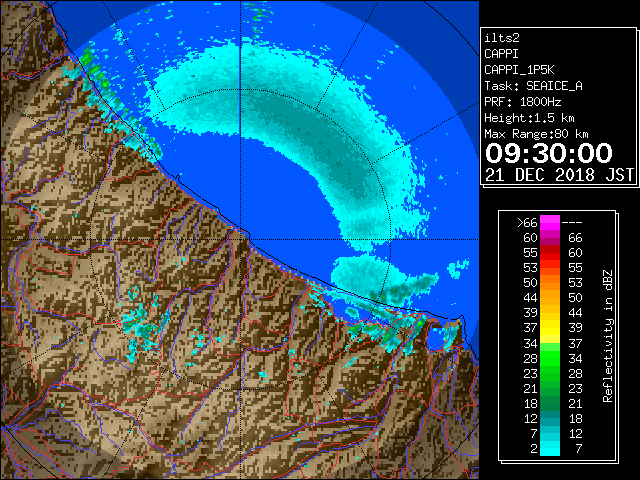The image size is (640, 480).
Task: Pick the magenta swatch beside >66
Action: pos(550,223)
